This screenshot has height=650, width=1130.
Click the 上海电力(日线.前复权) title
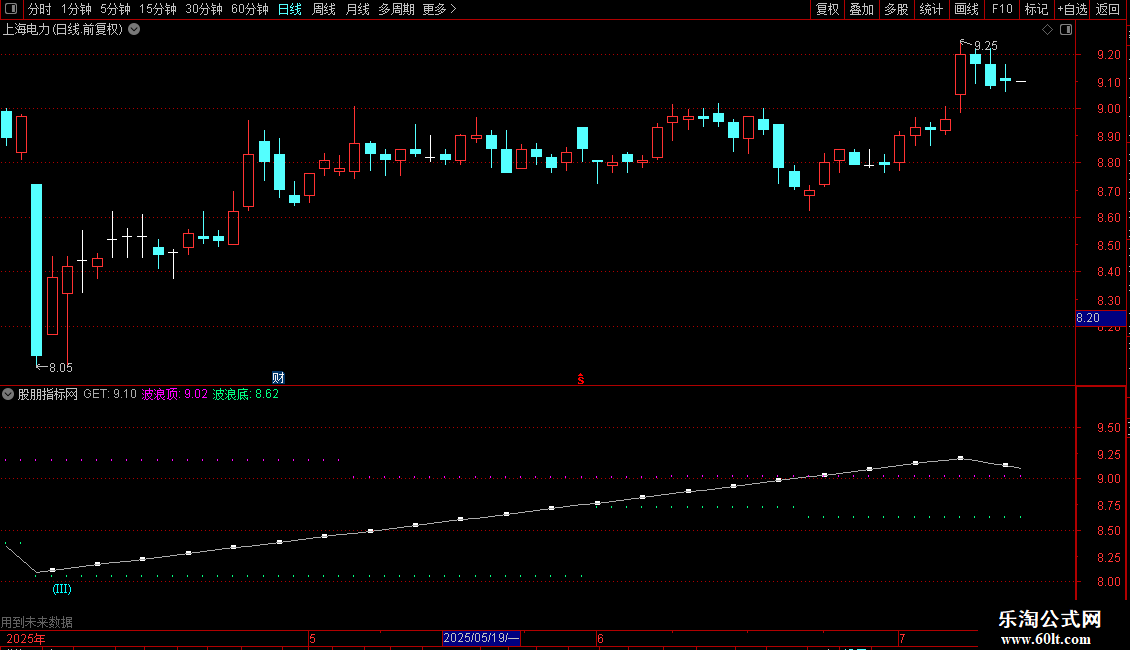[x=63, y=30]
